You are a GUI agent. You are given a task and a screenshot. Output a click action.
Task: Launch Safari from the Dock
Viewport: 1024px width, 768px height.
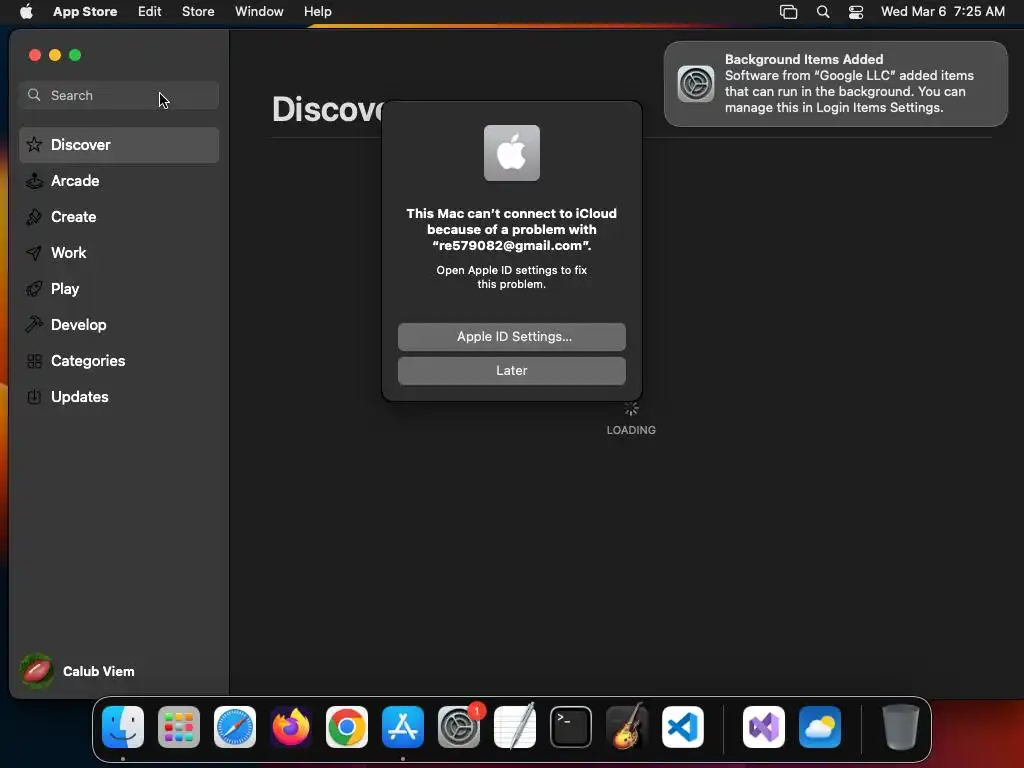pyautogui.click(x=235, y=727)
